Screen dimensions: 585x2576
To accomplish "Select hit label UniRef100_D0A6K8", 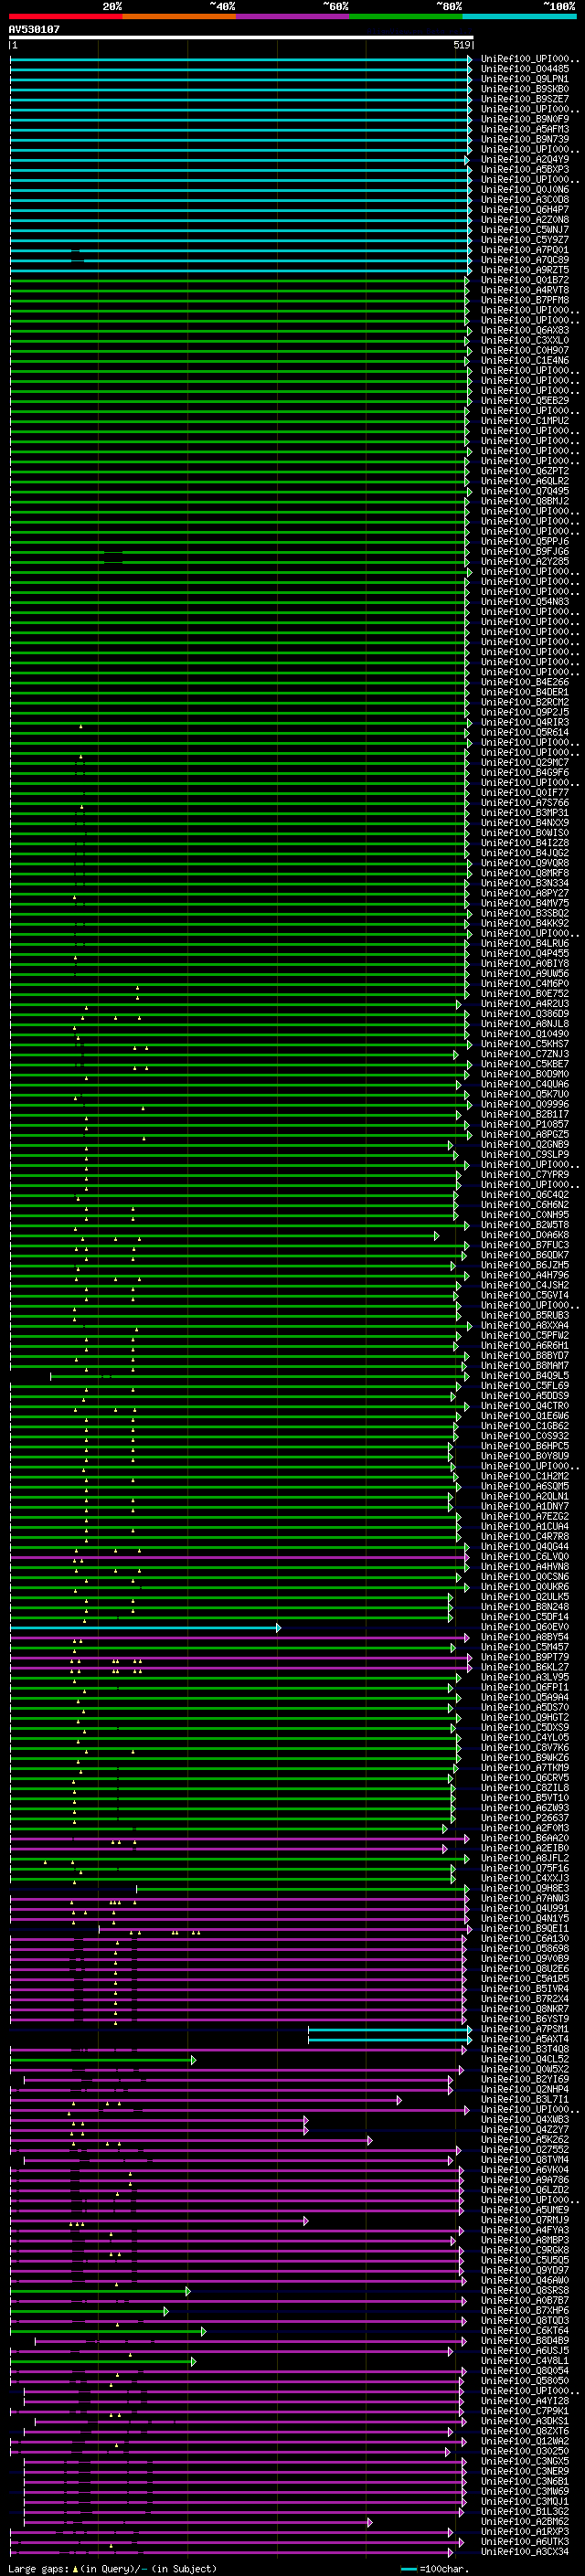I will tap(525, 1235).
